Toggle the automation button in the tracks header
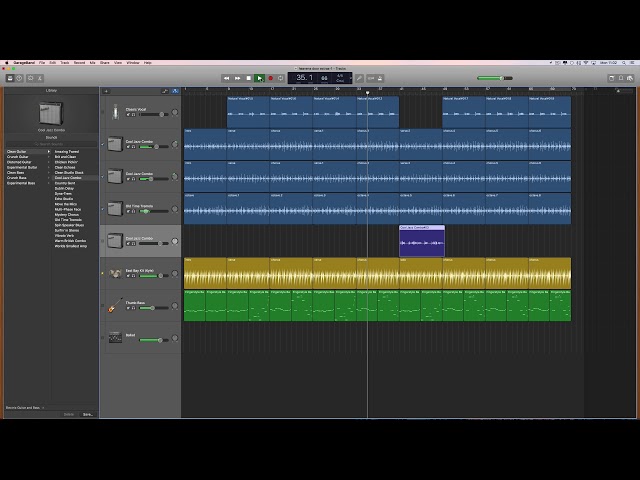 165,91
